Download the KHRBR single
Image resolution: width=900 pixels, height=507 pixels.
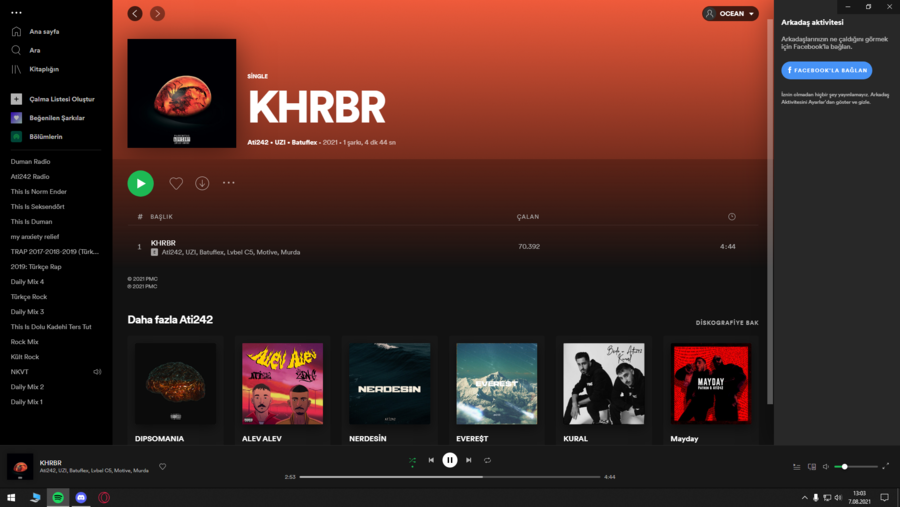click(x=202, y=183)
